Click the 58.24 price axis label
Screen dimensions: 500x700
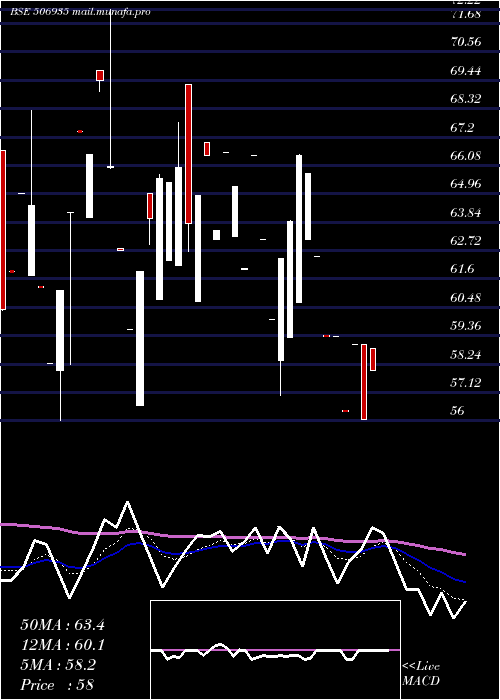[466, 355]
